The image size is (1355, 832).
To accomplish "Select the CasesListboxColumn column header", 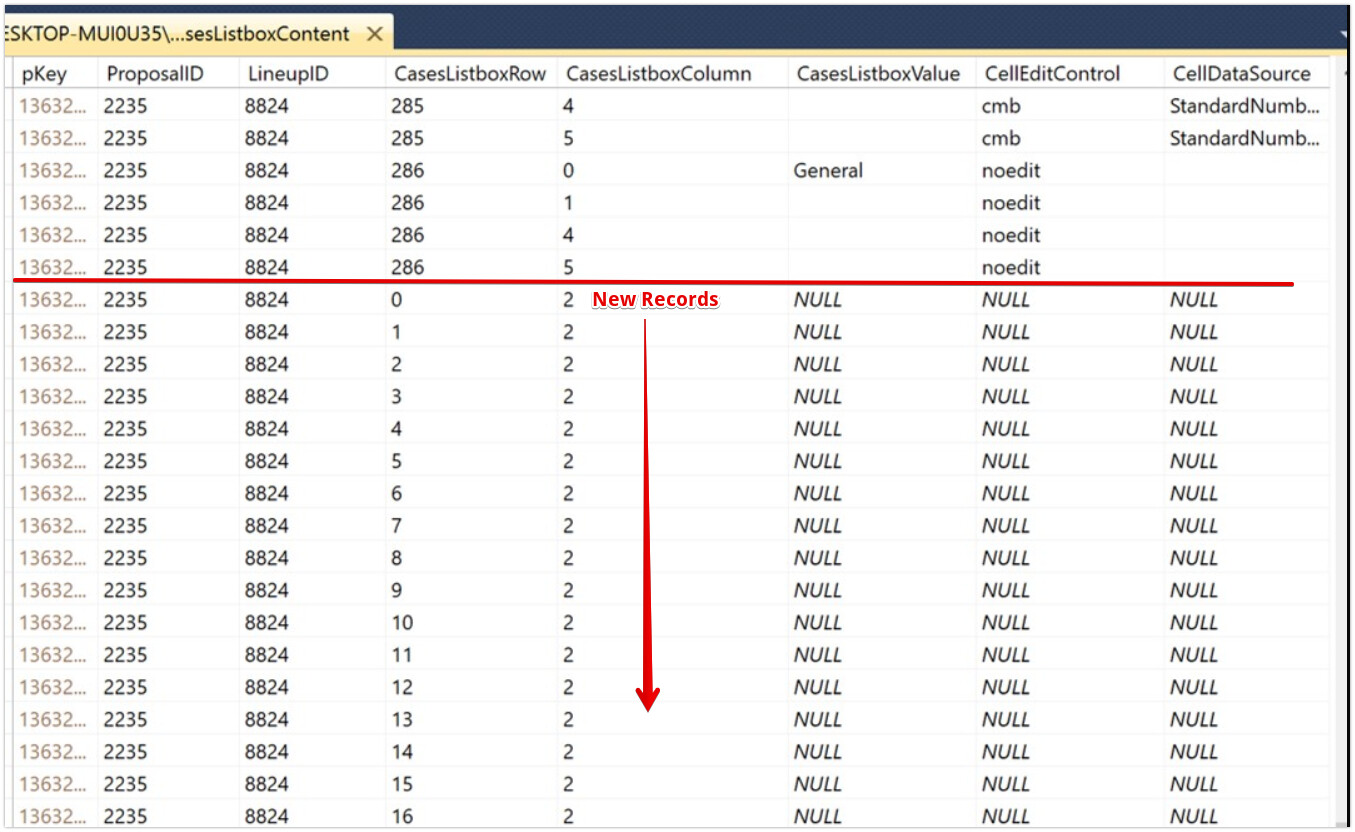I will click(658, 73).
